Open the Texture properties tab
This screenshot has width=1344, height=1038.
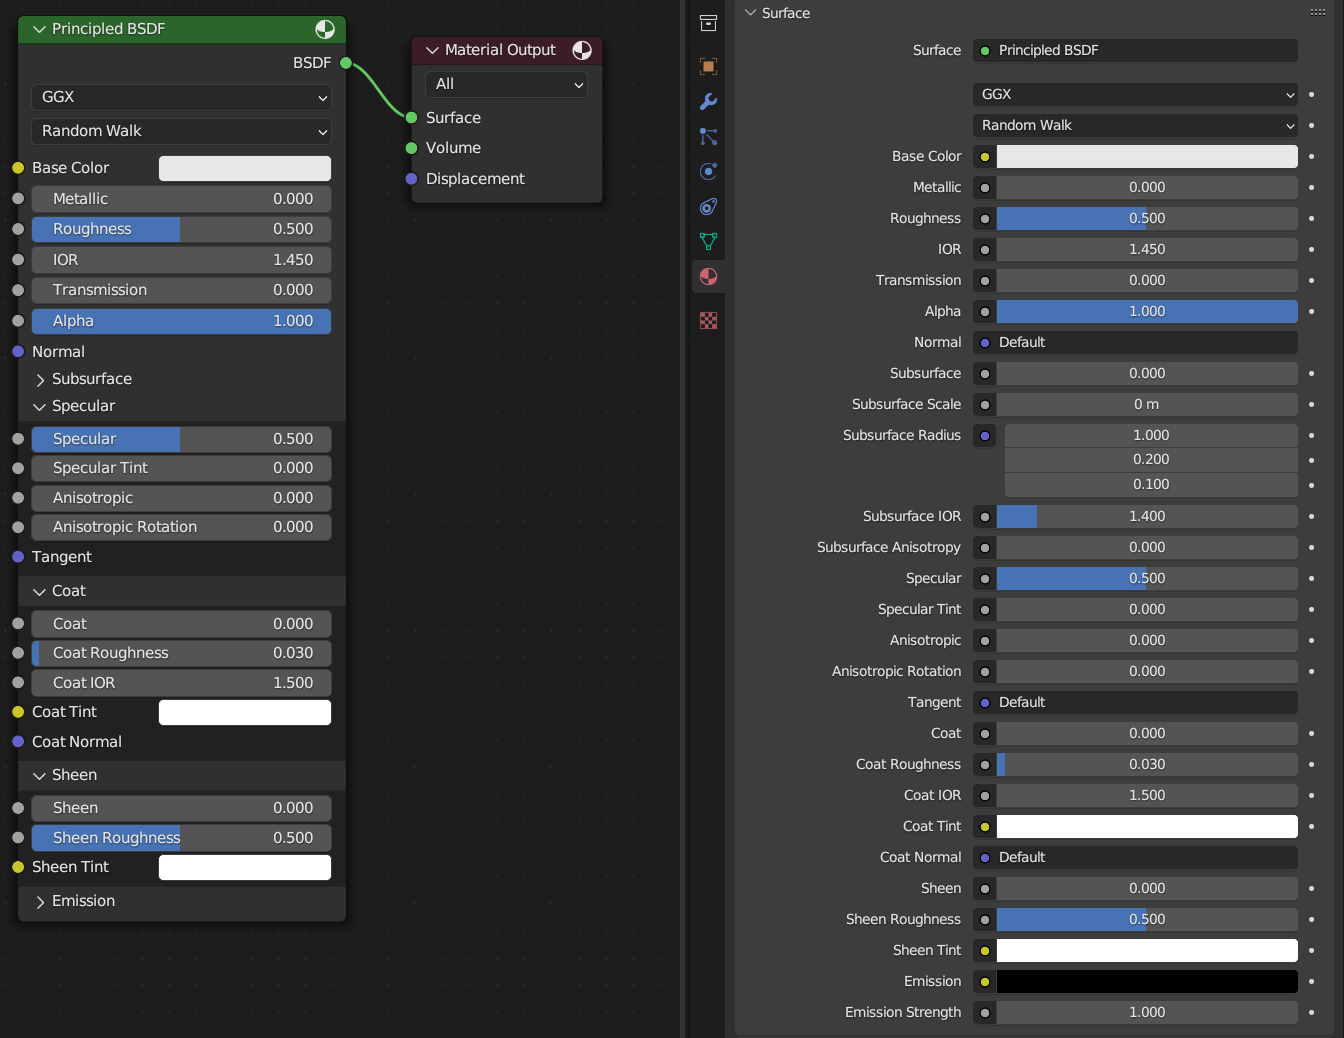click(708, 320)
